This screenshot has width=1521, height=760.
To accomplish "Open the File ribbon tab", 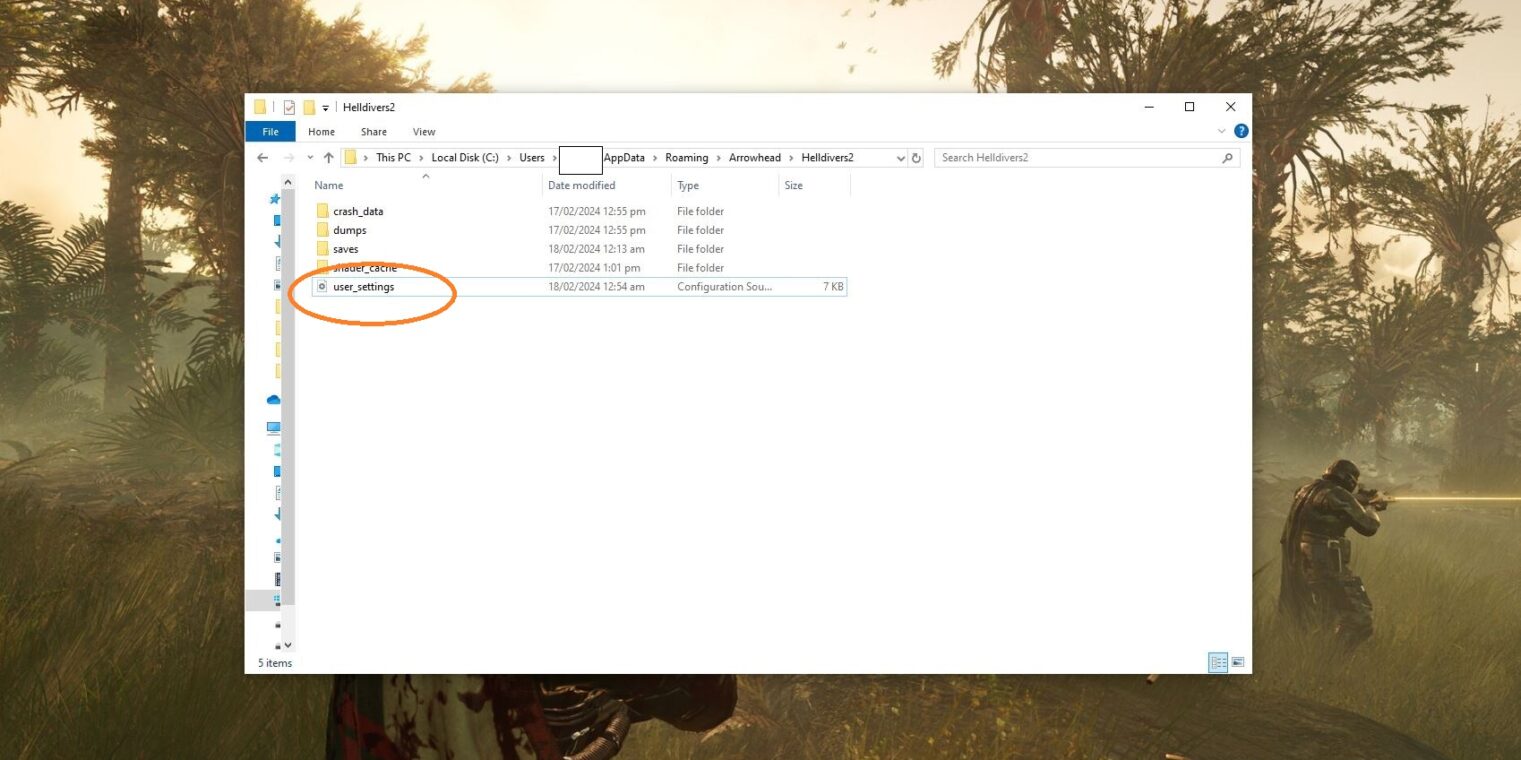I will coord(270,132).
